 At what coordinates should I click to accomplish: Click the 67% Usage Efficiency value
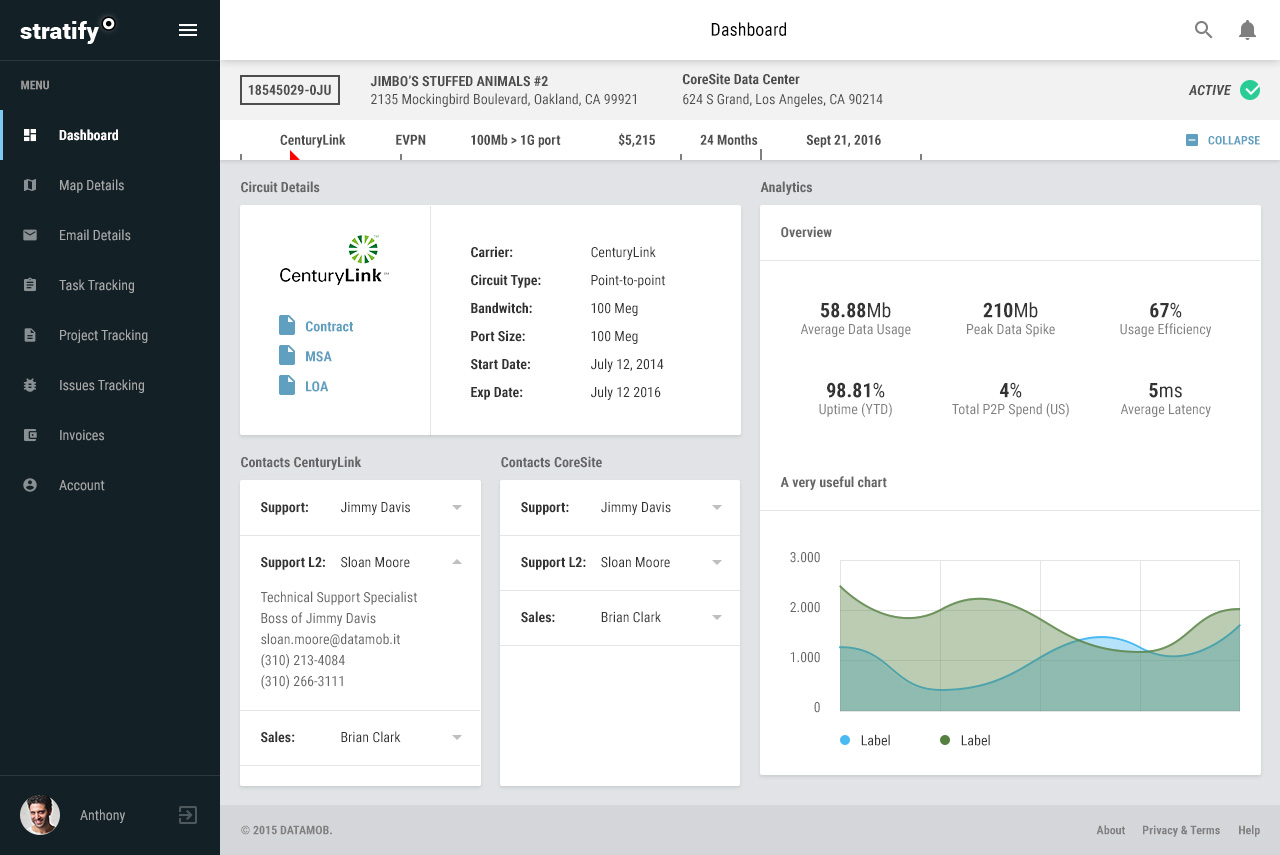point(1165,310)
